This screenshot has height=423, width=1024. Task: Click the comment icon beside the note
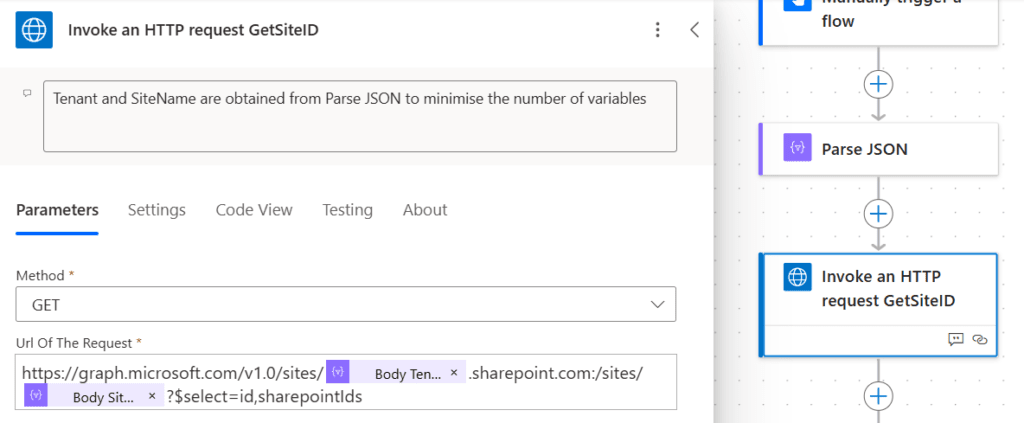(x=27, y=93)
